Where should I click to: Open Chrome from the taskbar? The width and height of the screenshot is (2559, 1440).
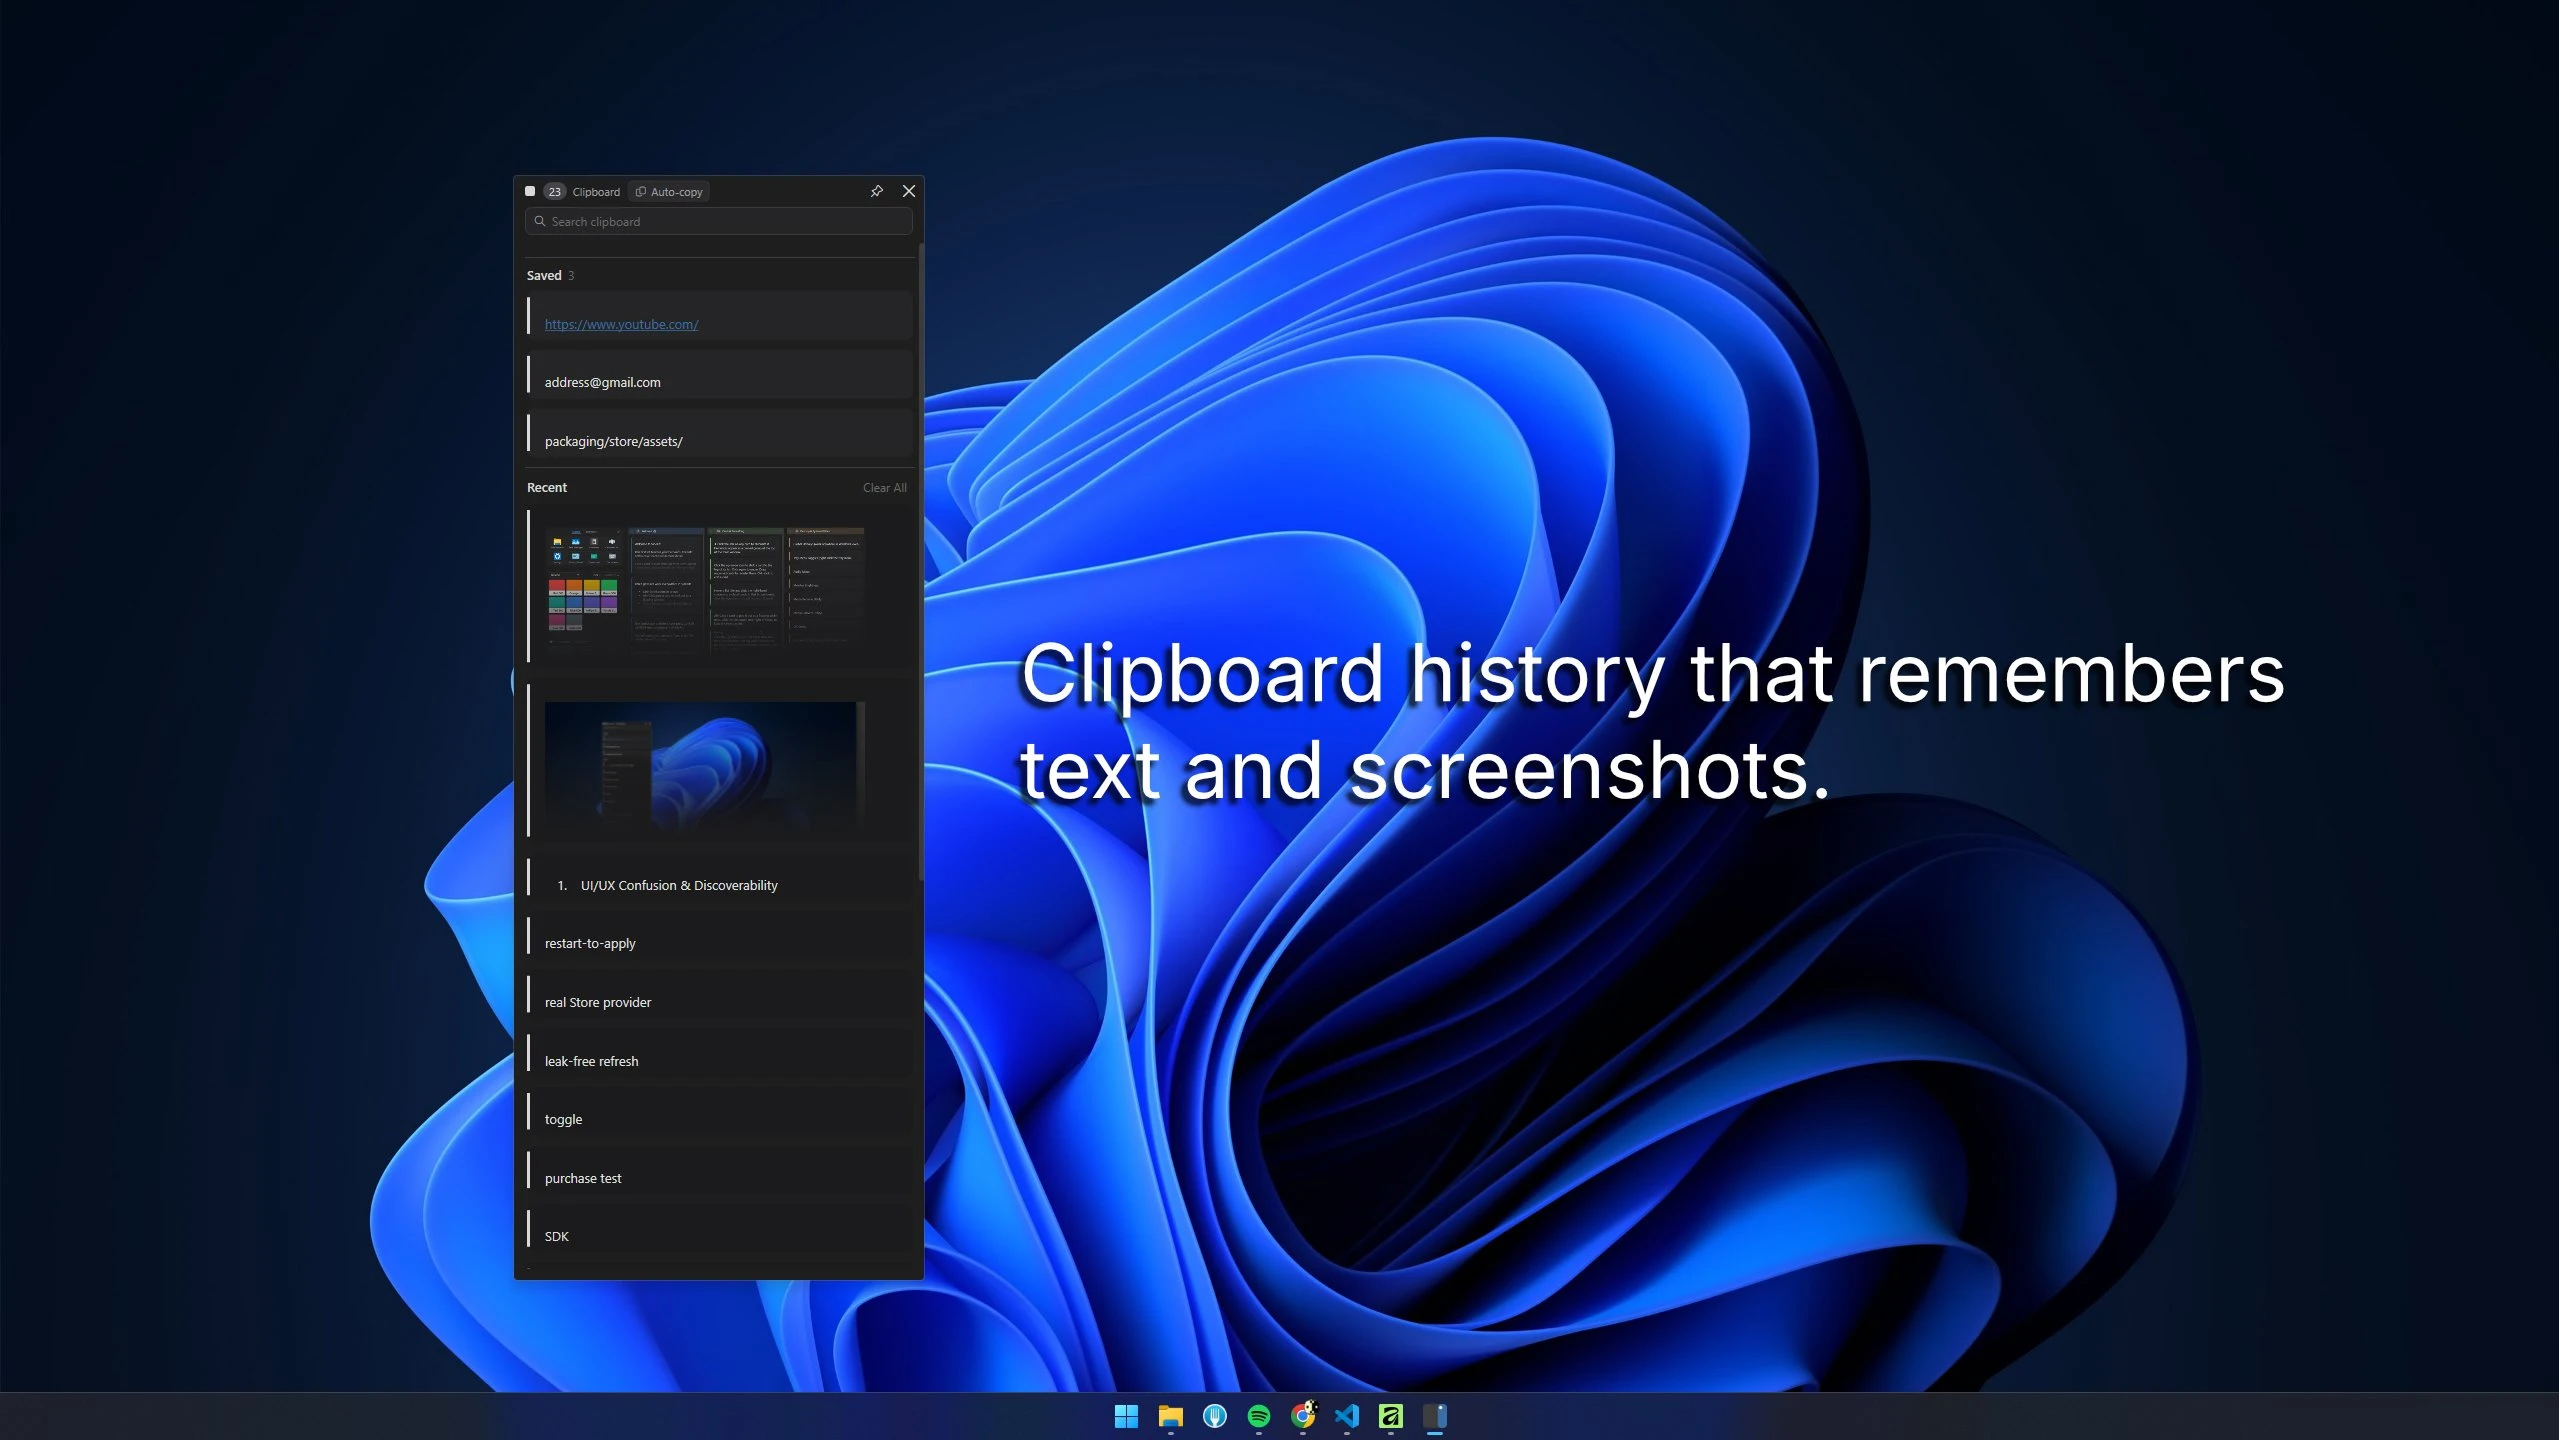[1303, 1416]
